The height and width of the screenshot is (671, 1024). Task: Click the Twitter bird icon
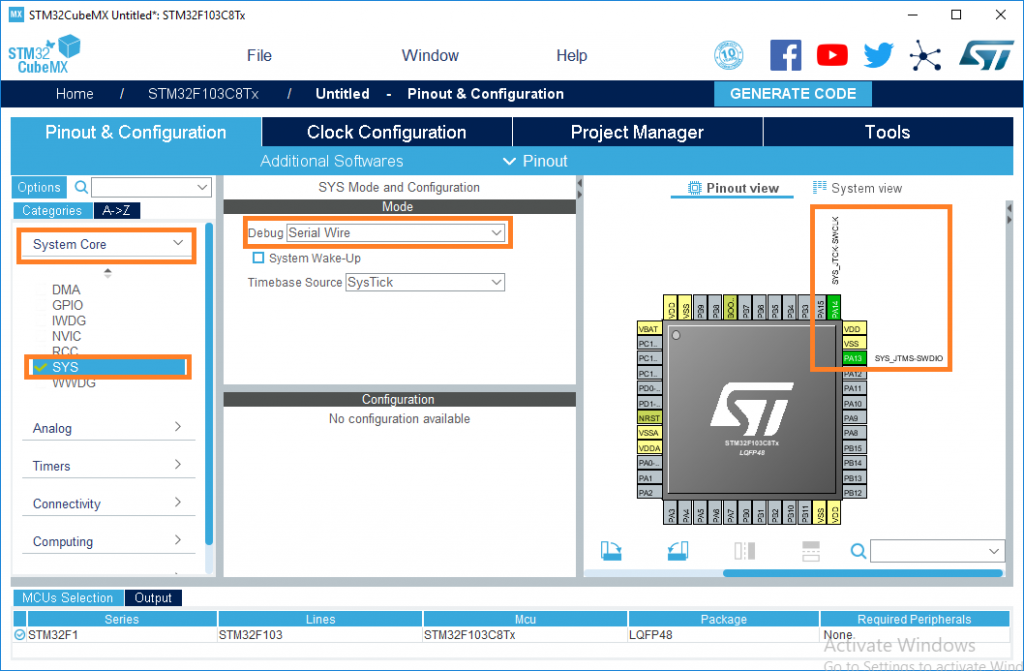coord(878,55)
